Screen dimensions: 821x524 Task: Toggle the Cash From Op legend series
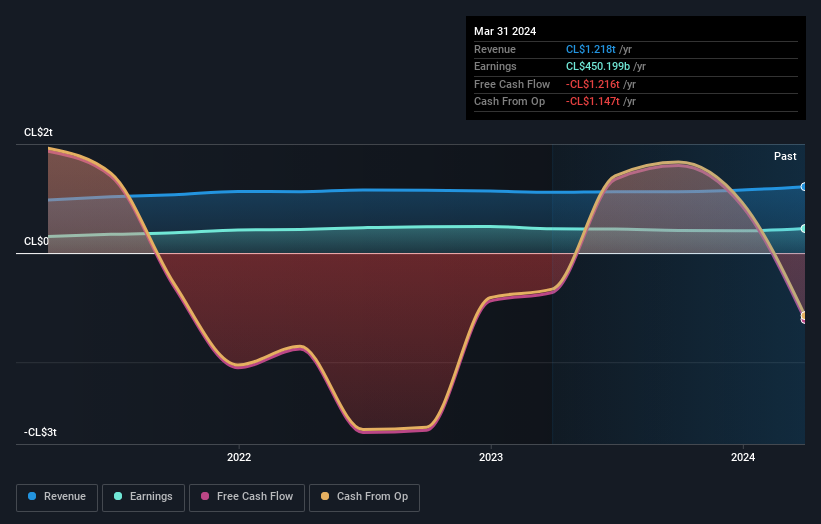point(364,497)
